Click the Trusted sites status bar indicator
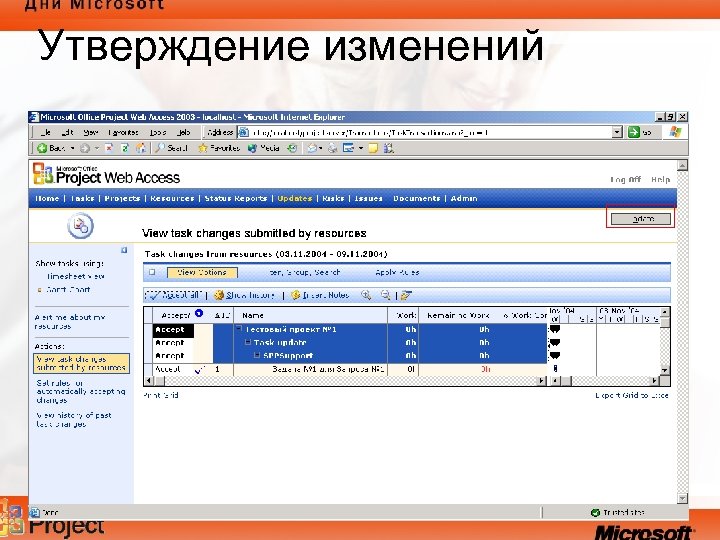 click(x=619, y=512)
